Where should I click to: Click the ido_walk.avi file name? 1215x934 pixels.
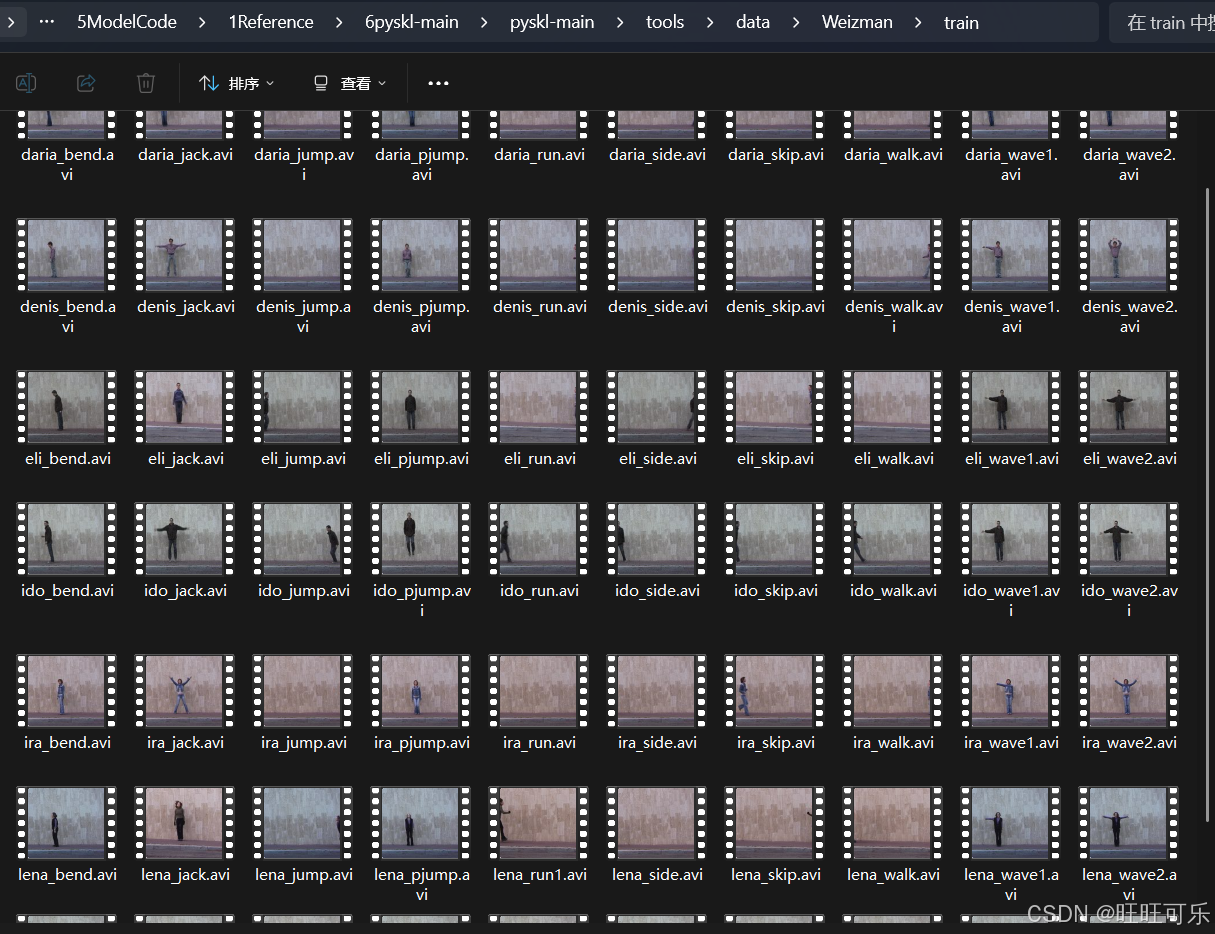pyautogui.click(x=893, y=591)
